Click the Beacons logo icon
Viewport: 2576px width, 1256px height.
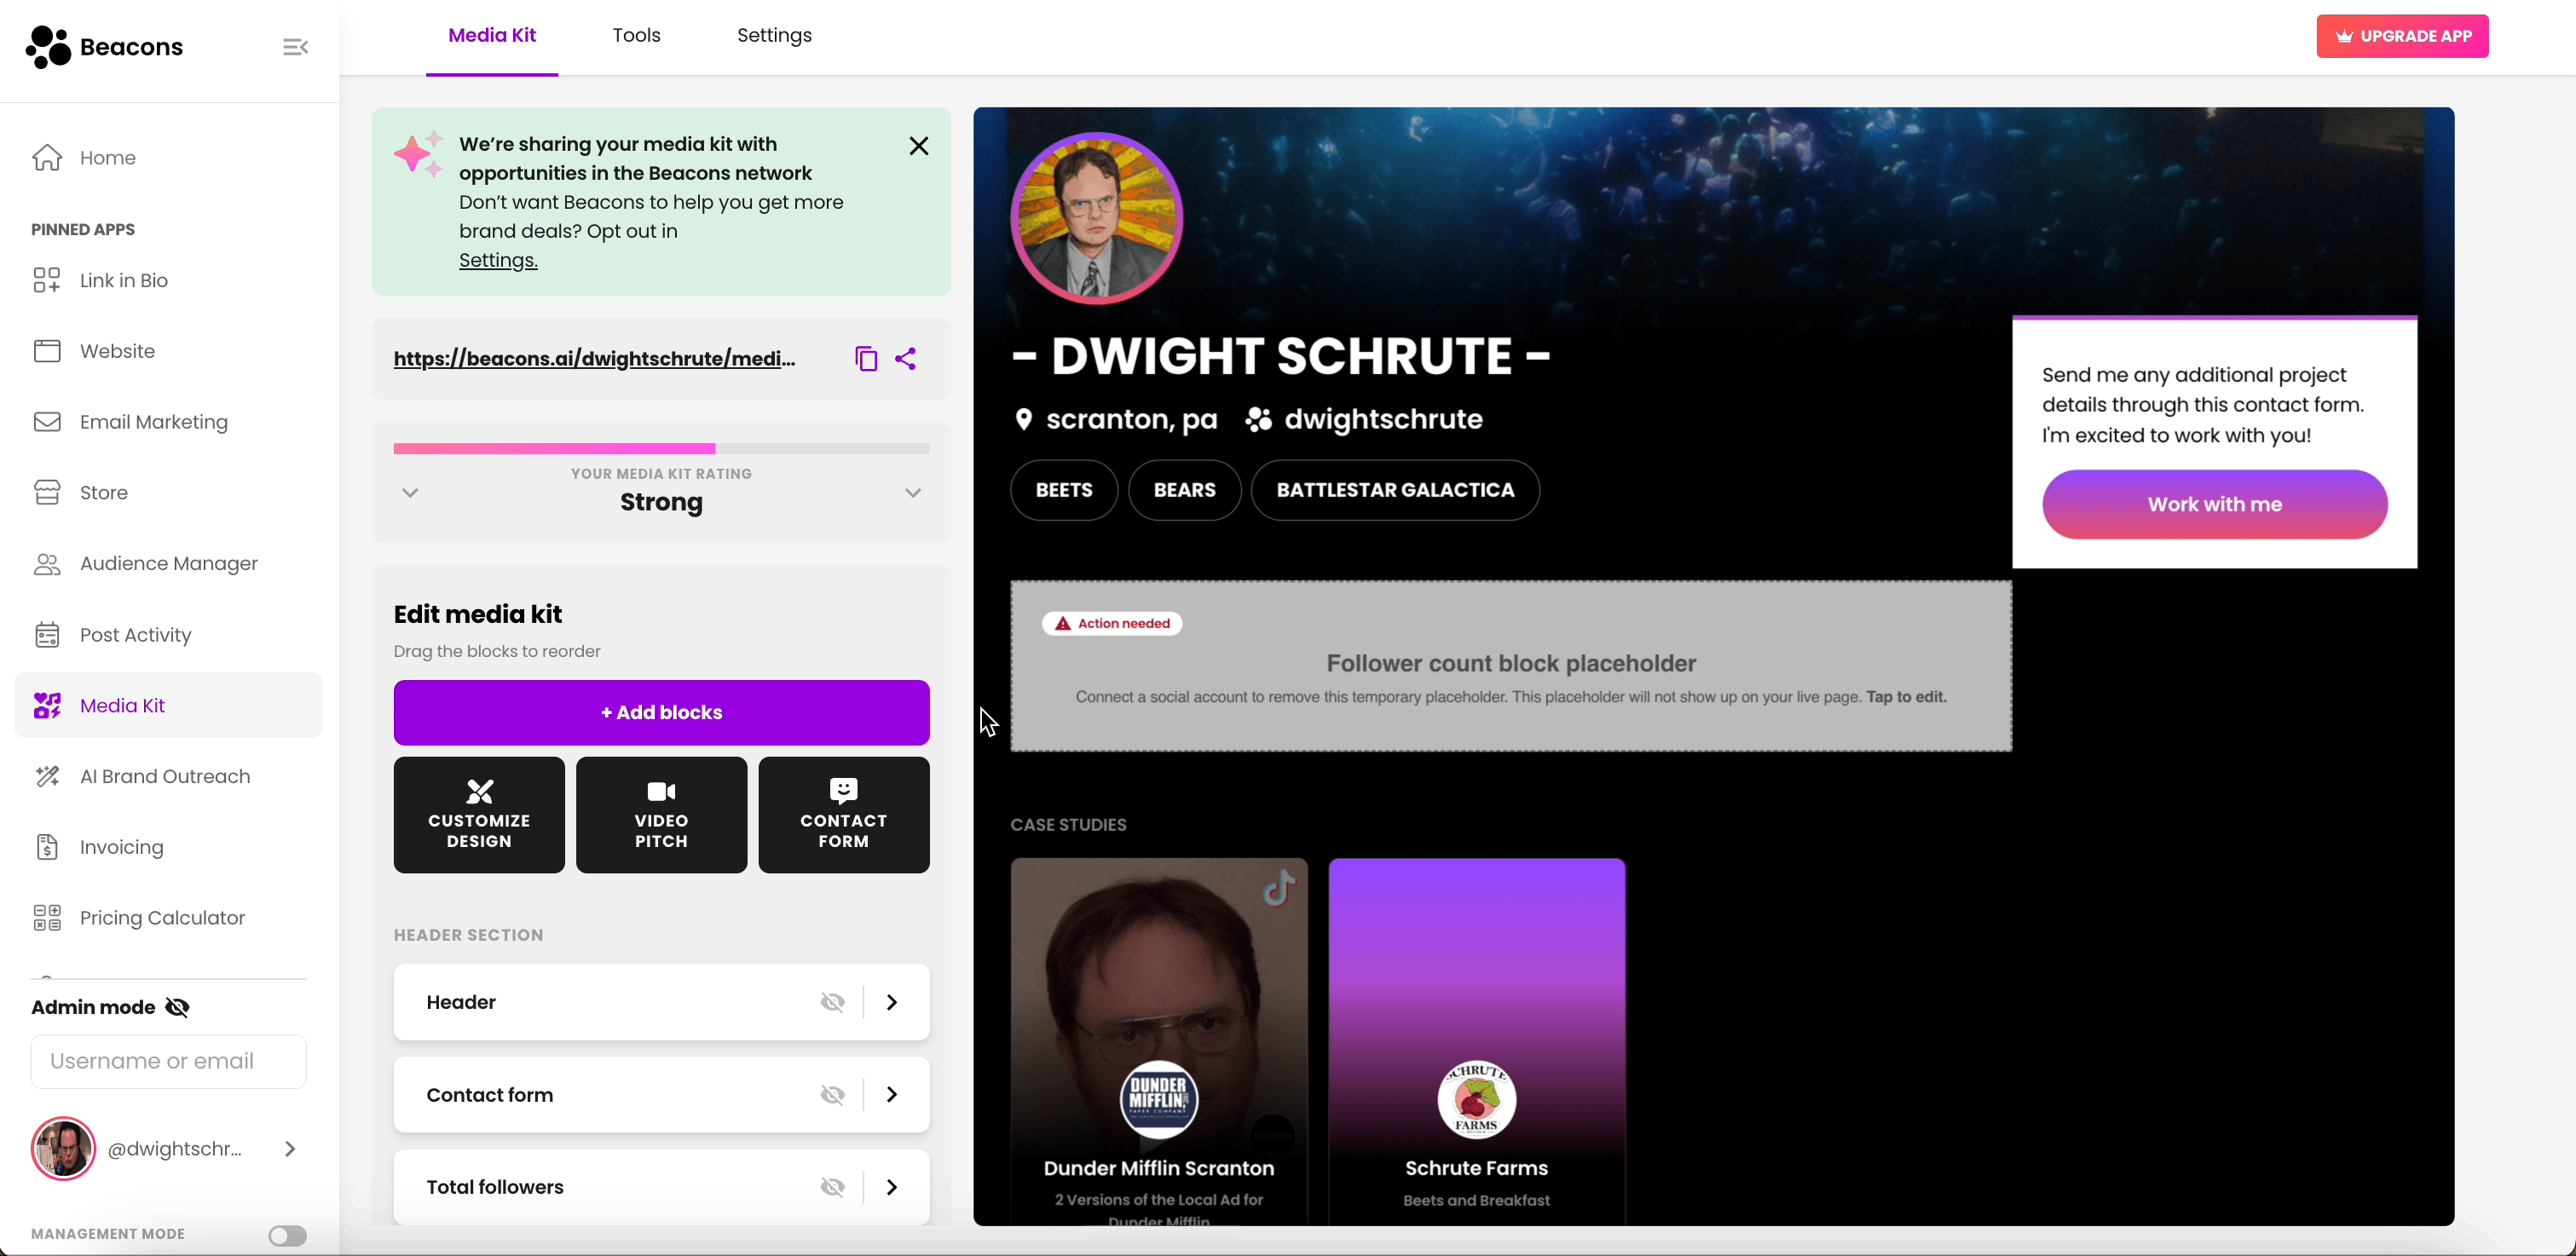48,47
